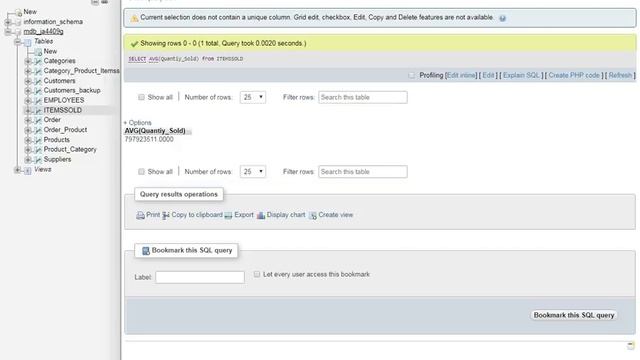Click the Display chart link
Image resolution: width=640 pixels, height=360 pixels.
pos(286,215)
